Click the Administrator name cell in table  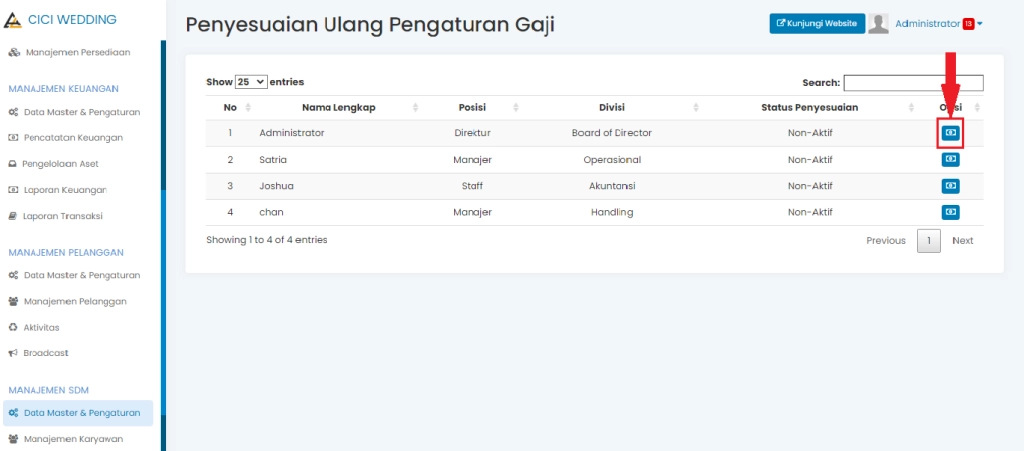click(291, 133)
